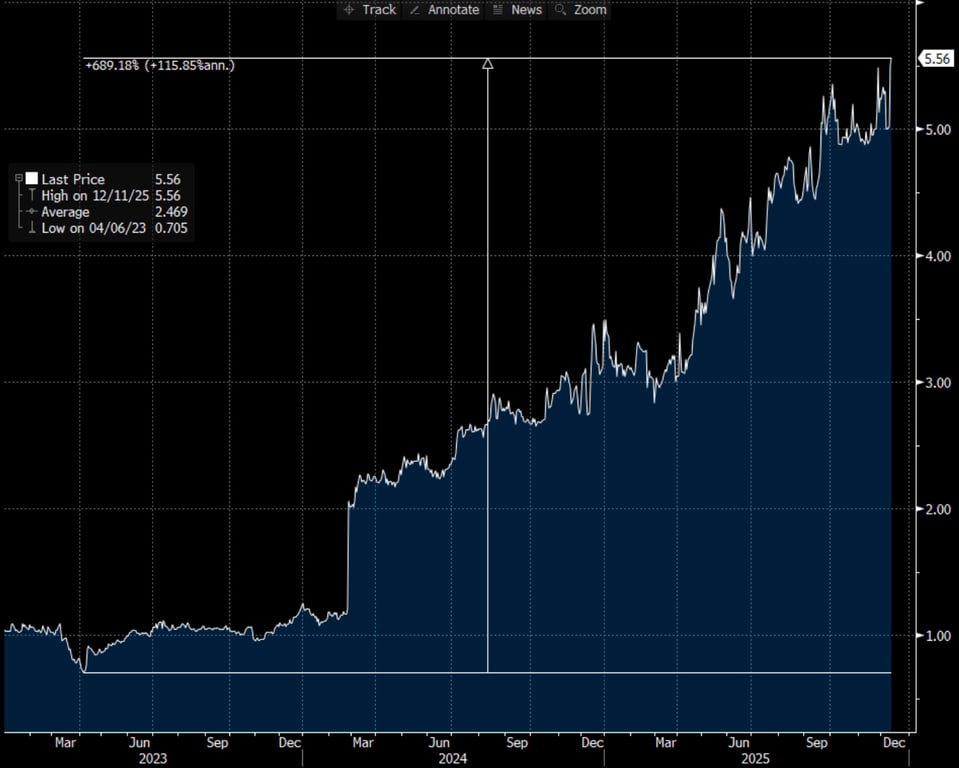Open the News list tool

[x=517, y=10]
